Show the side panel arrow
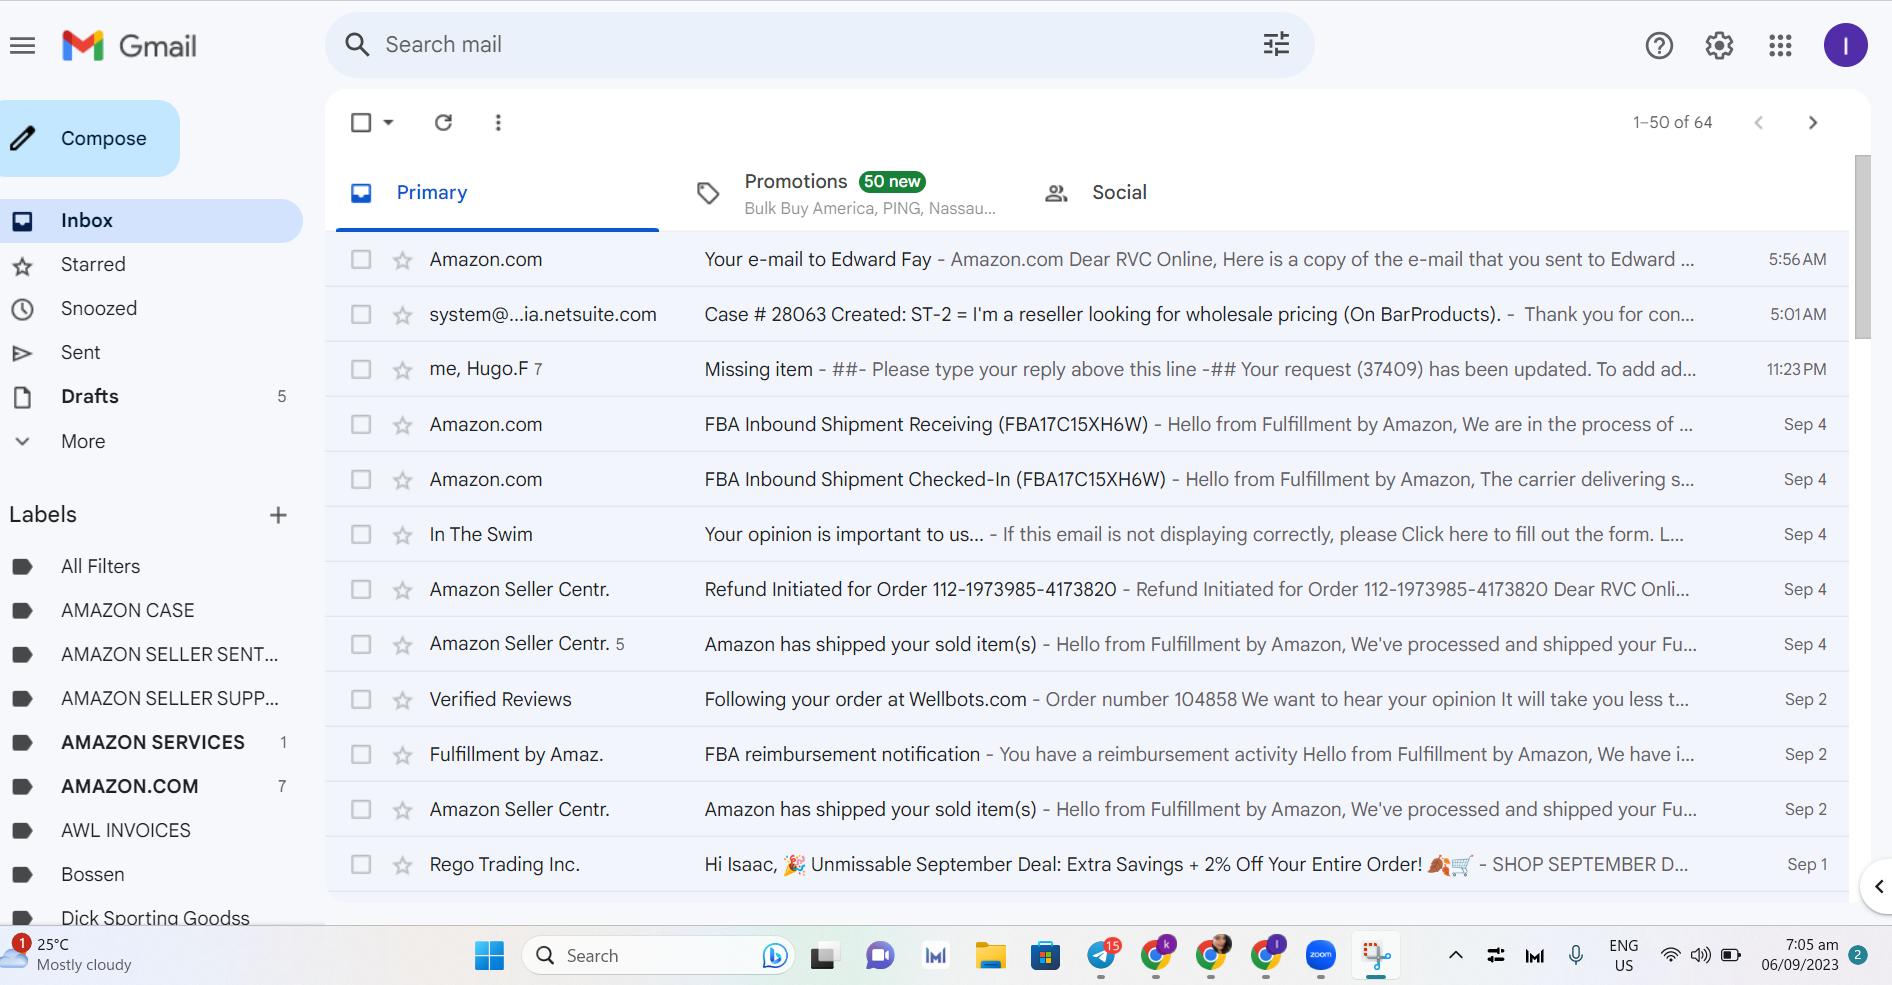The image size is (1892, 985). [1878, 887]
